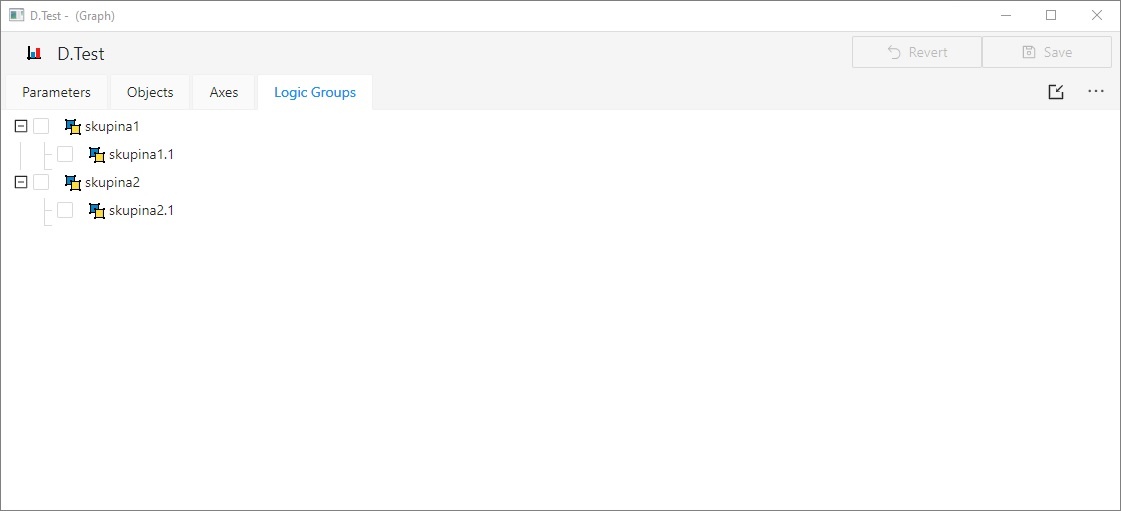Open the three-dot more options menu
The height and width of the screenshot is (511, 1121).
[x=1096, y=92]
